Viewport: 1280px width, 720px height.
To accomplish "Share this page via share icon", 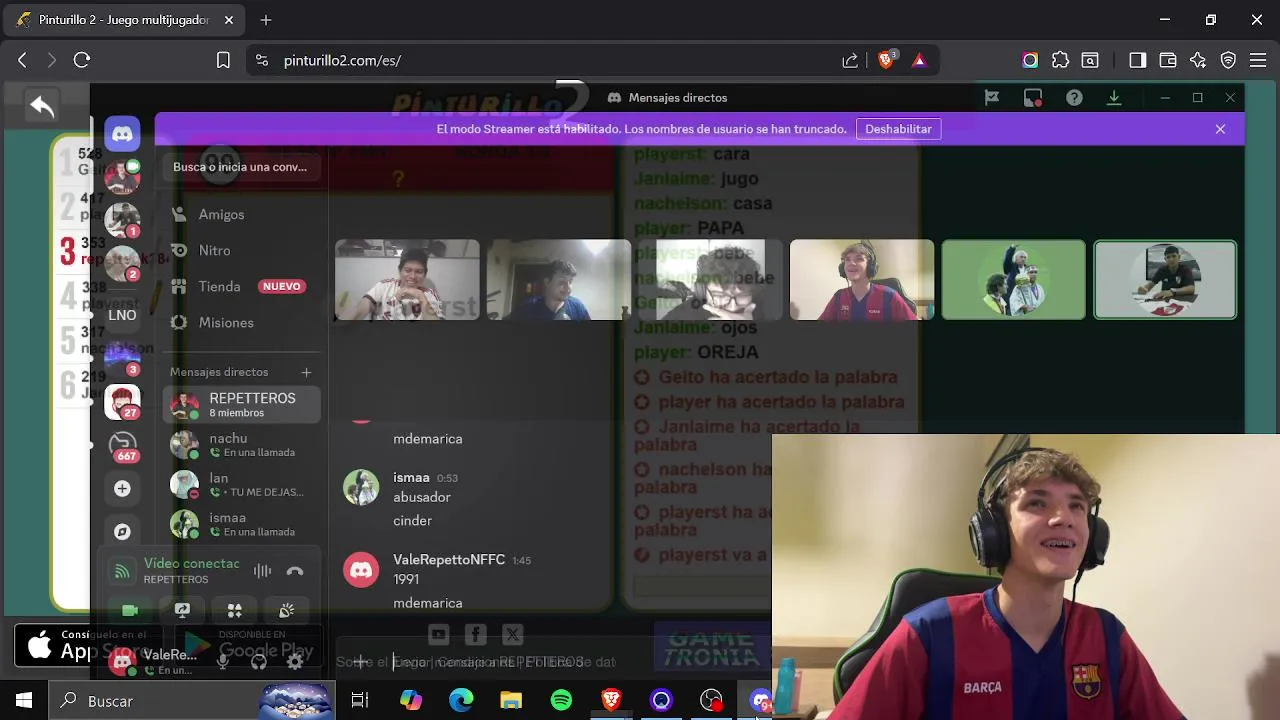I will (850, 60).
